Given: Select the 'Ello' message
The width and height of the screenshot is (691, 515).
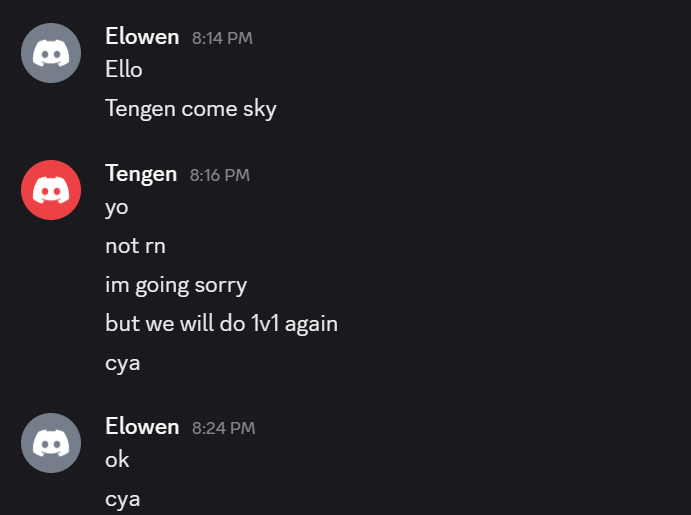Looking at the screenshot, I should 124,70.
